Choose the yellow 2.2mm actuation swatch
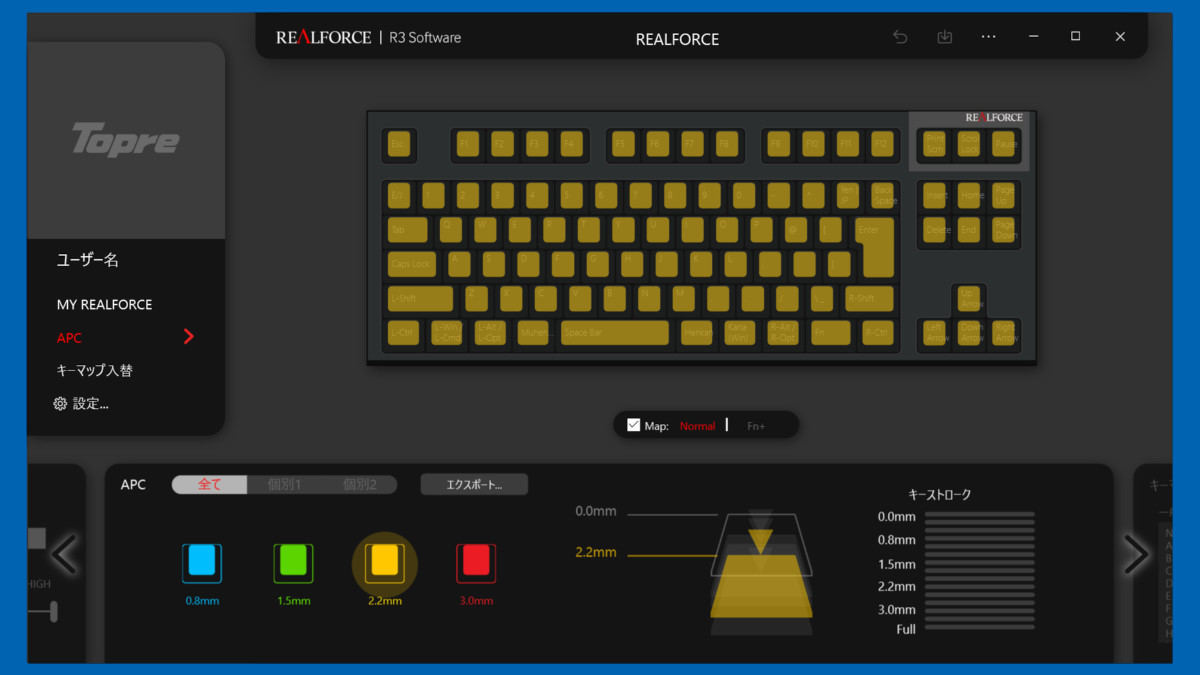 [385, 562]
